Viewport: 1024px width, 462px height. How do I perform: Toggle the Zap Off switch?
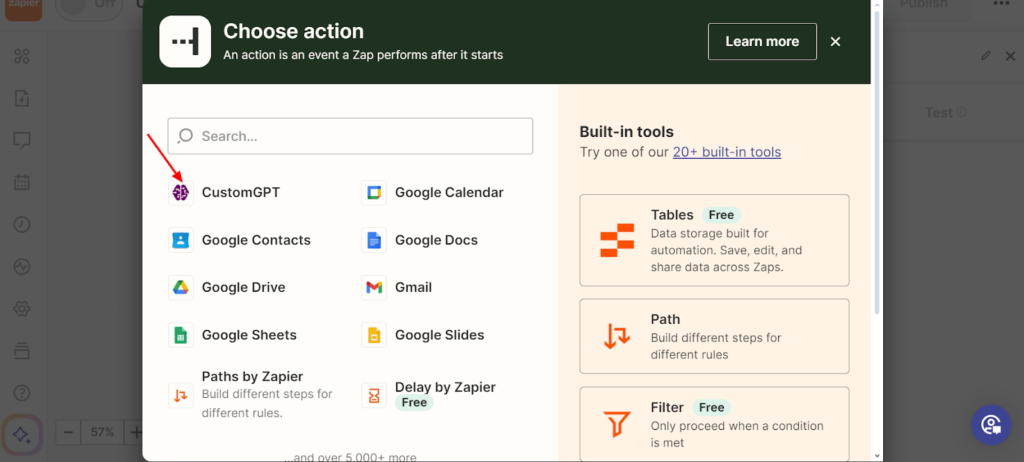tap(89, 5)
